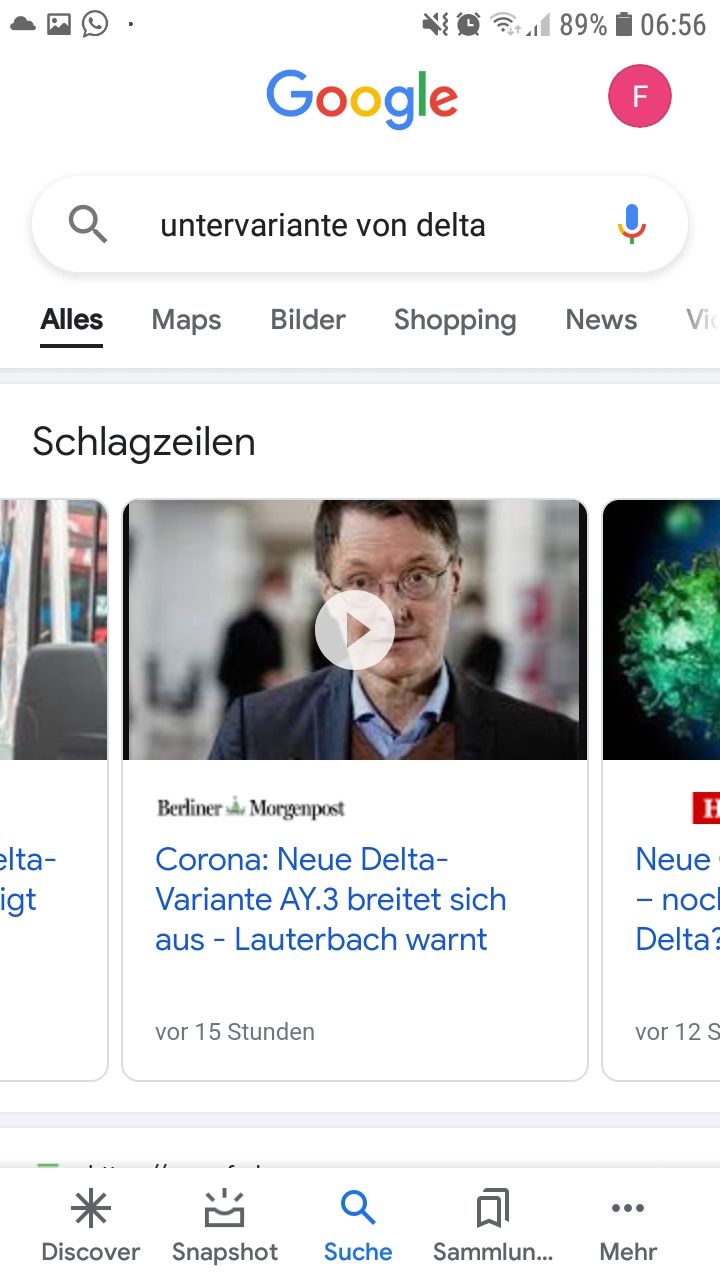Open the green virus image news card

[662, 630]
